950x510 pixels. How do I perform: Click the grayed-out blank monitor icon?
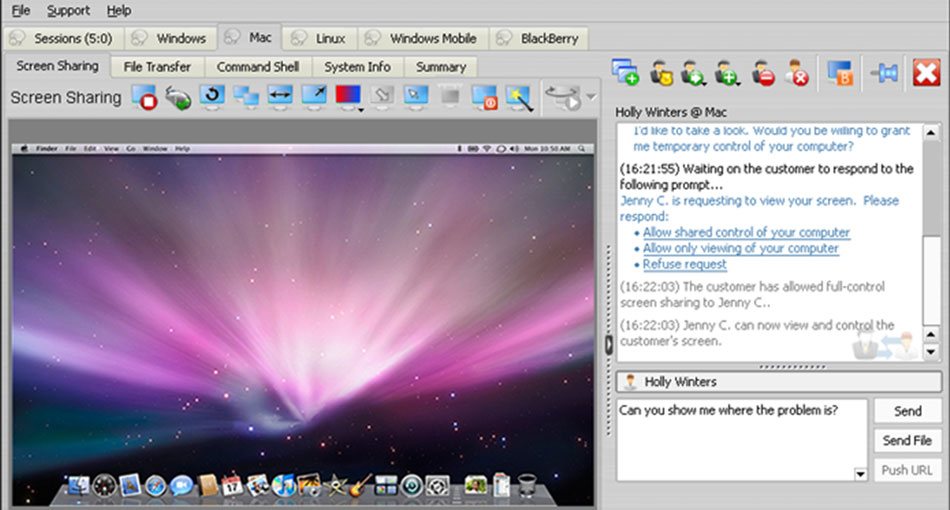pyautogui.click(x=450, y=96)
